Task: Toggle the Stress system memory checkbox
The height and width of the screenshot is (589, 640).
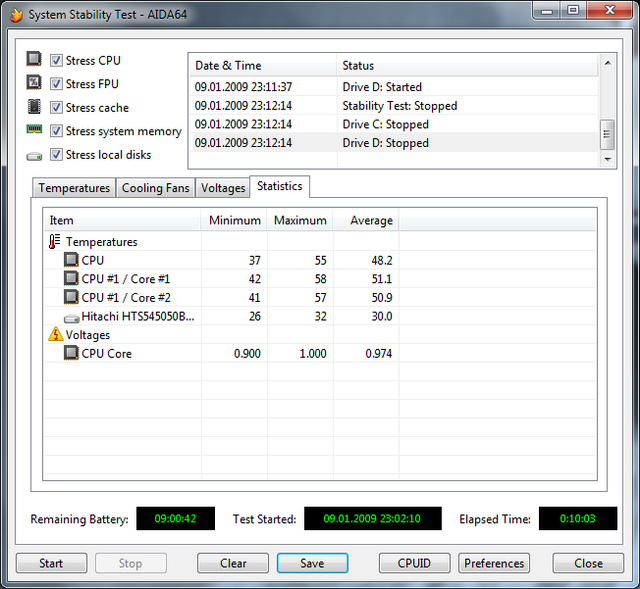Action: [x=56, y=131]
